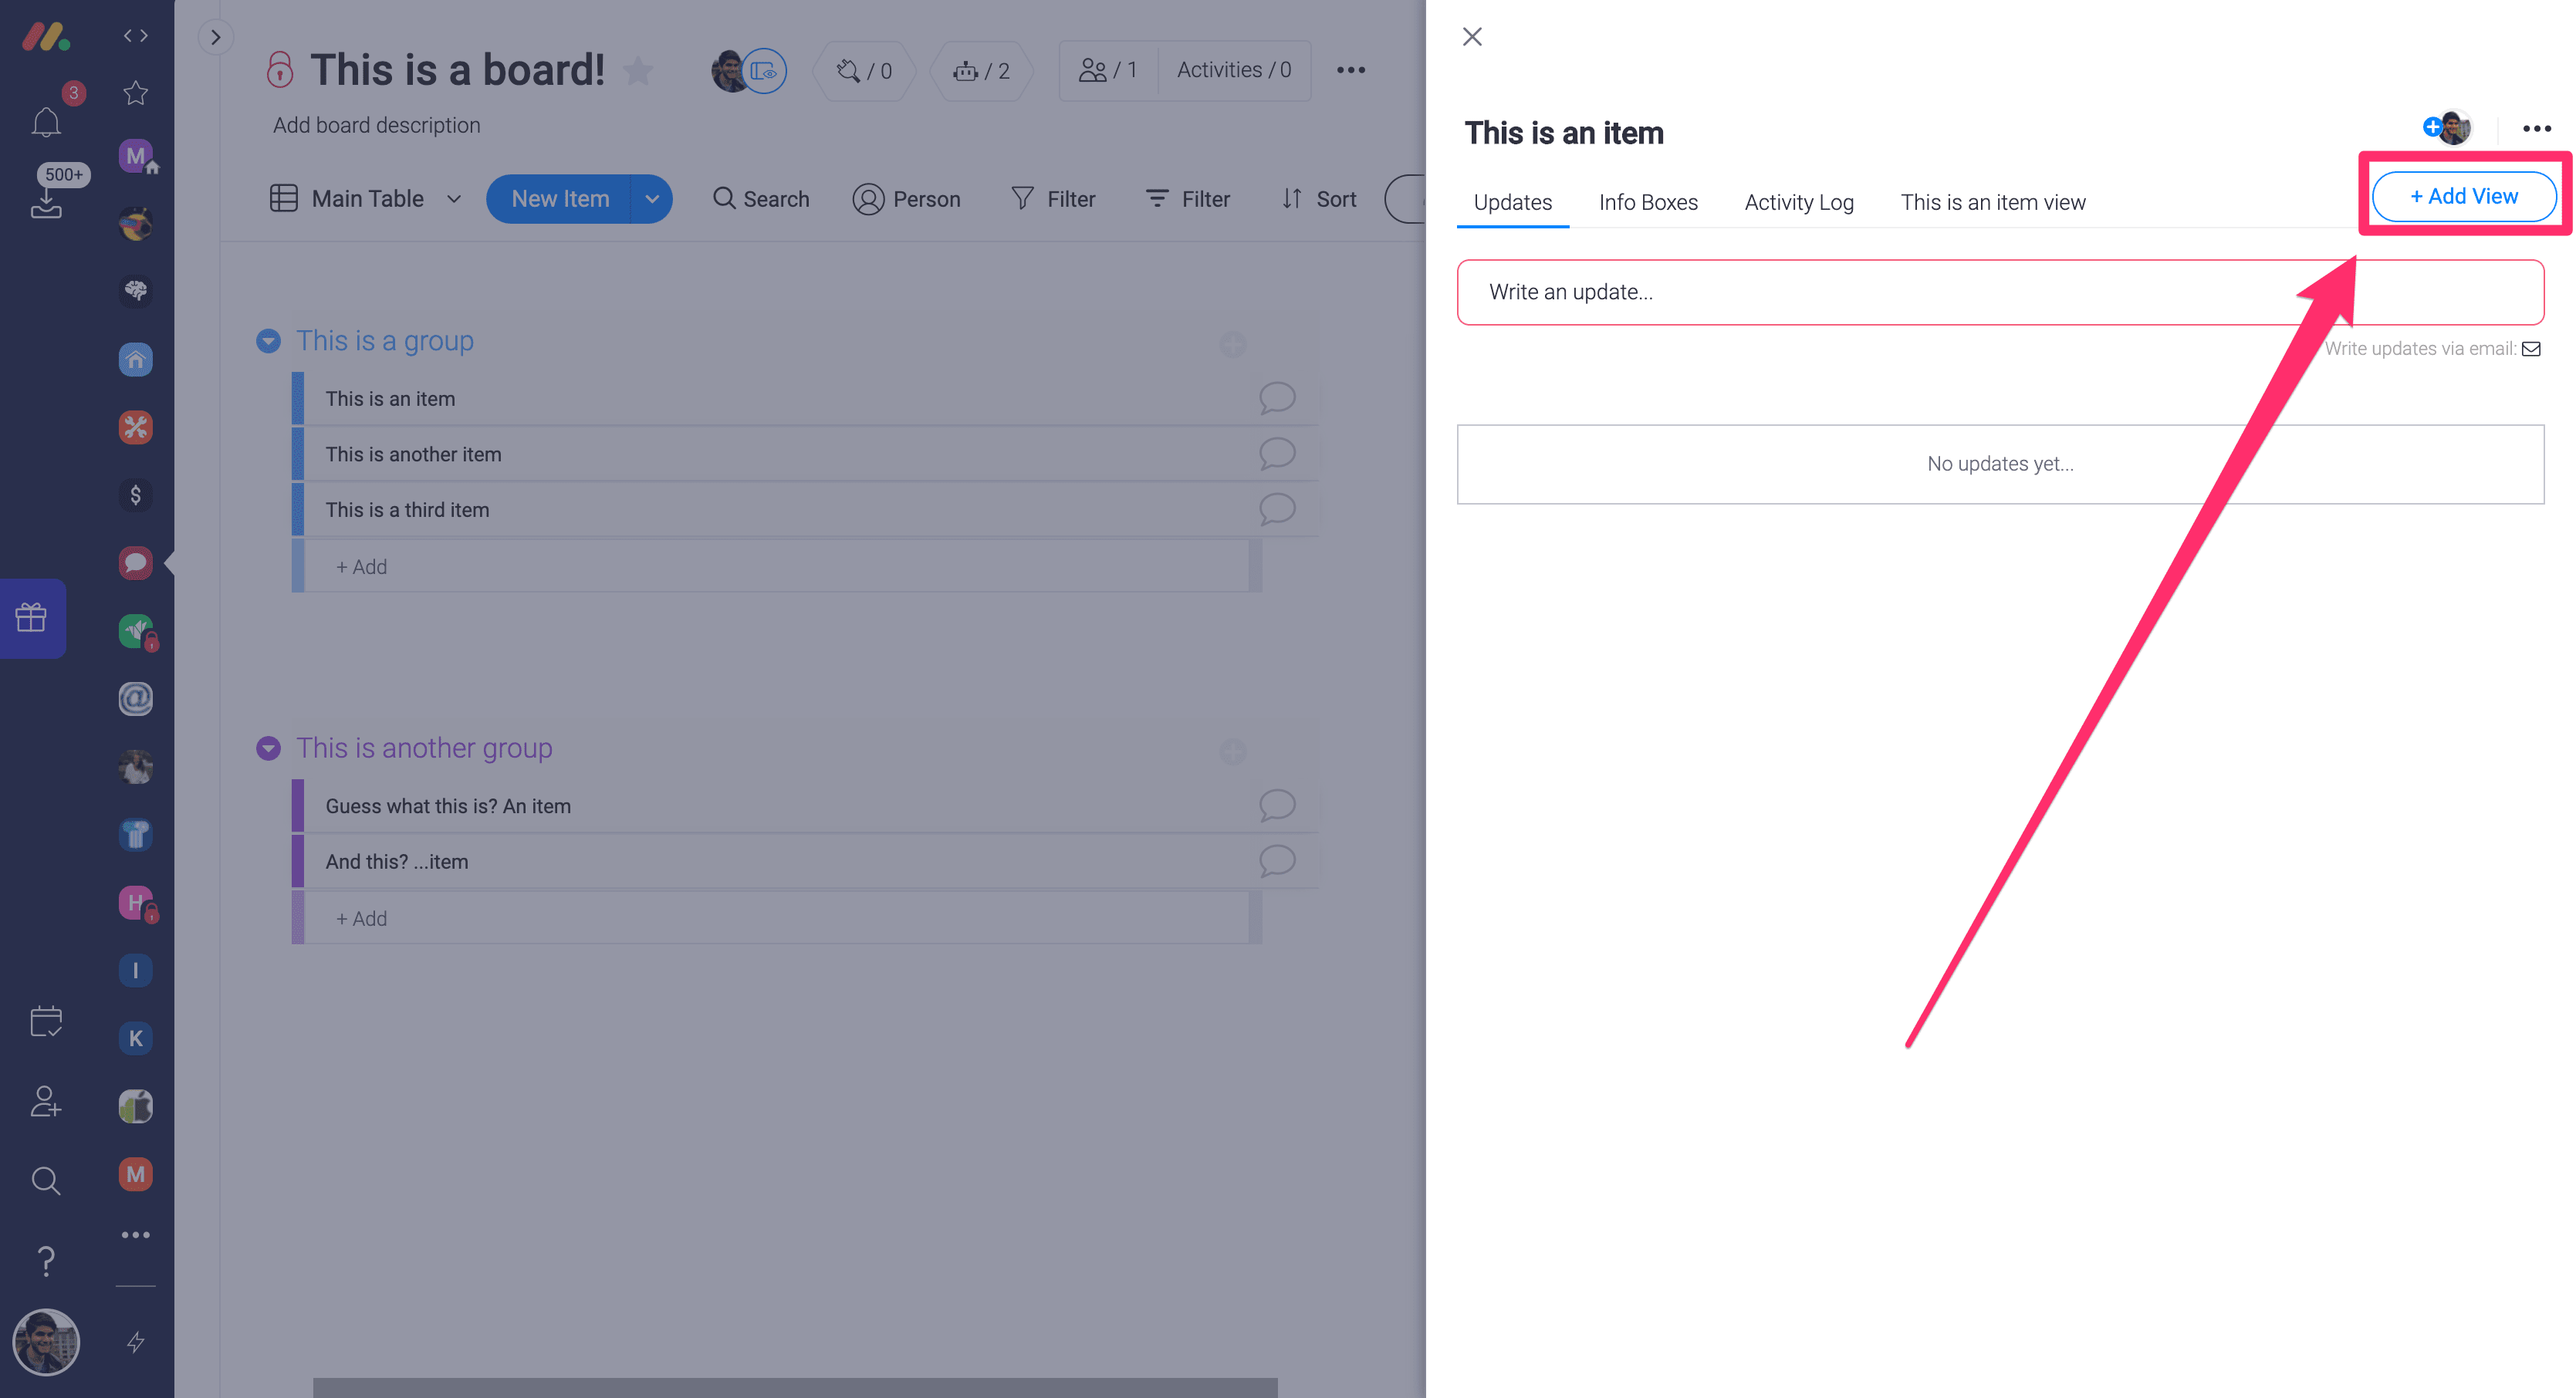
Task: Click the lightning bolt icon
Action: coord(136,1342)
